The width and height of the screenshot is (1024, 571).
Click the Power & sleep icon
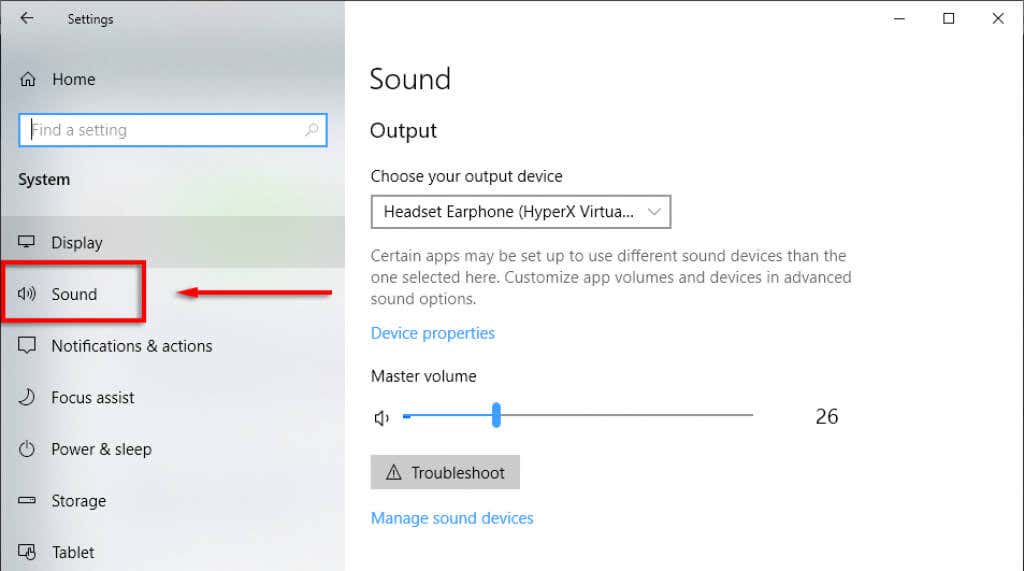(28, 450)
